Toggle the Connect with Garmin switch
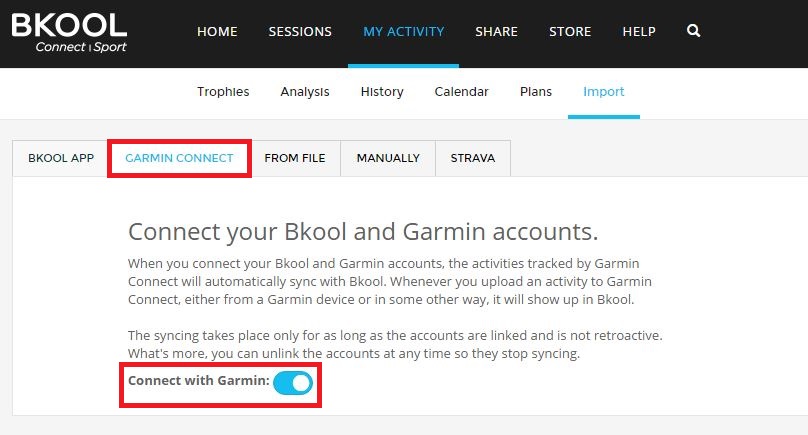This screenshot has height=435, width=808. pos(293,383)
